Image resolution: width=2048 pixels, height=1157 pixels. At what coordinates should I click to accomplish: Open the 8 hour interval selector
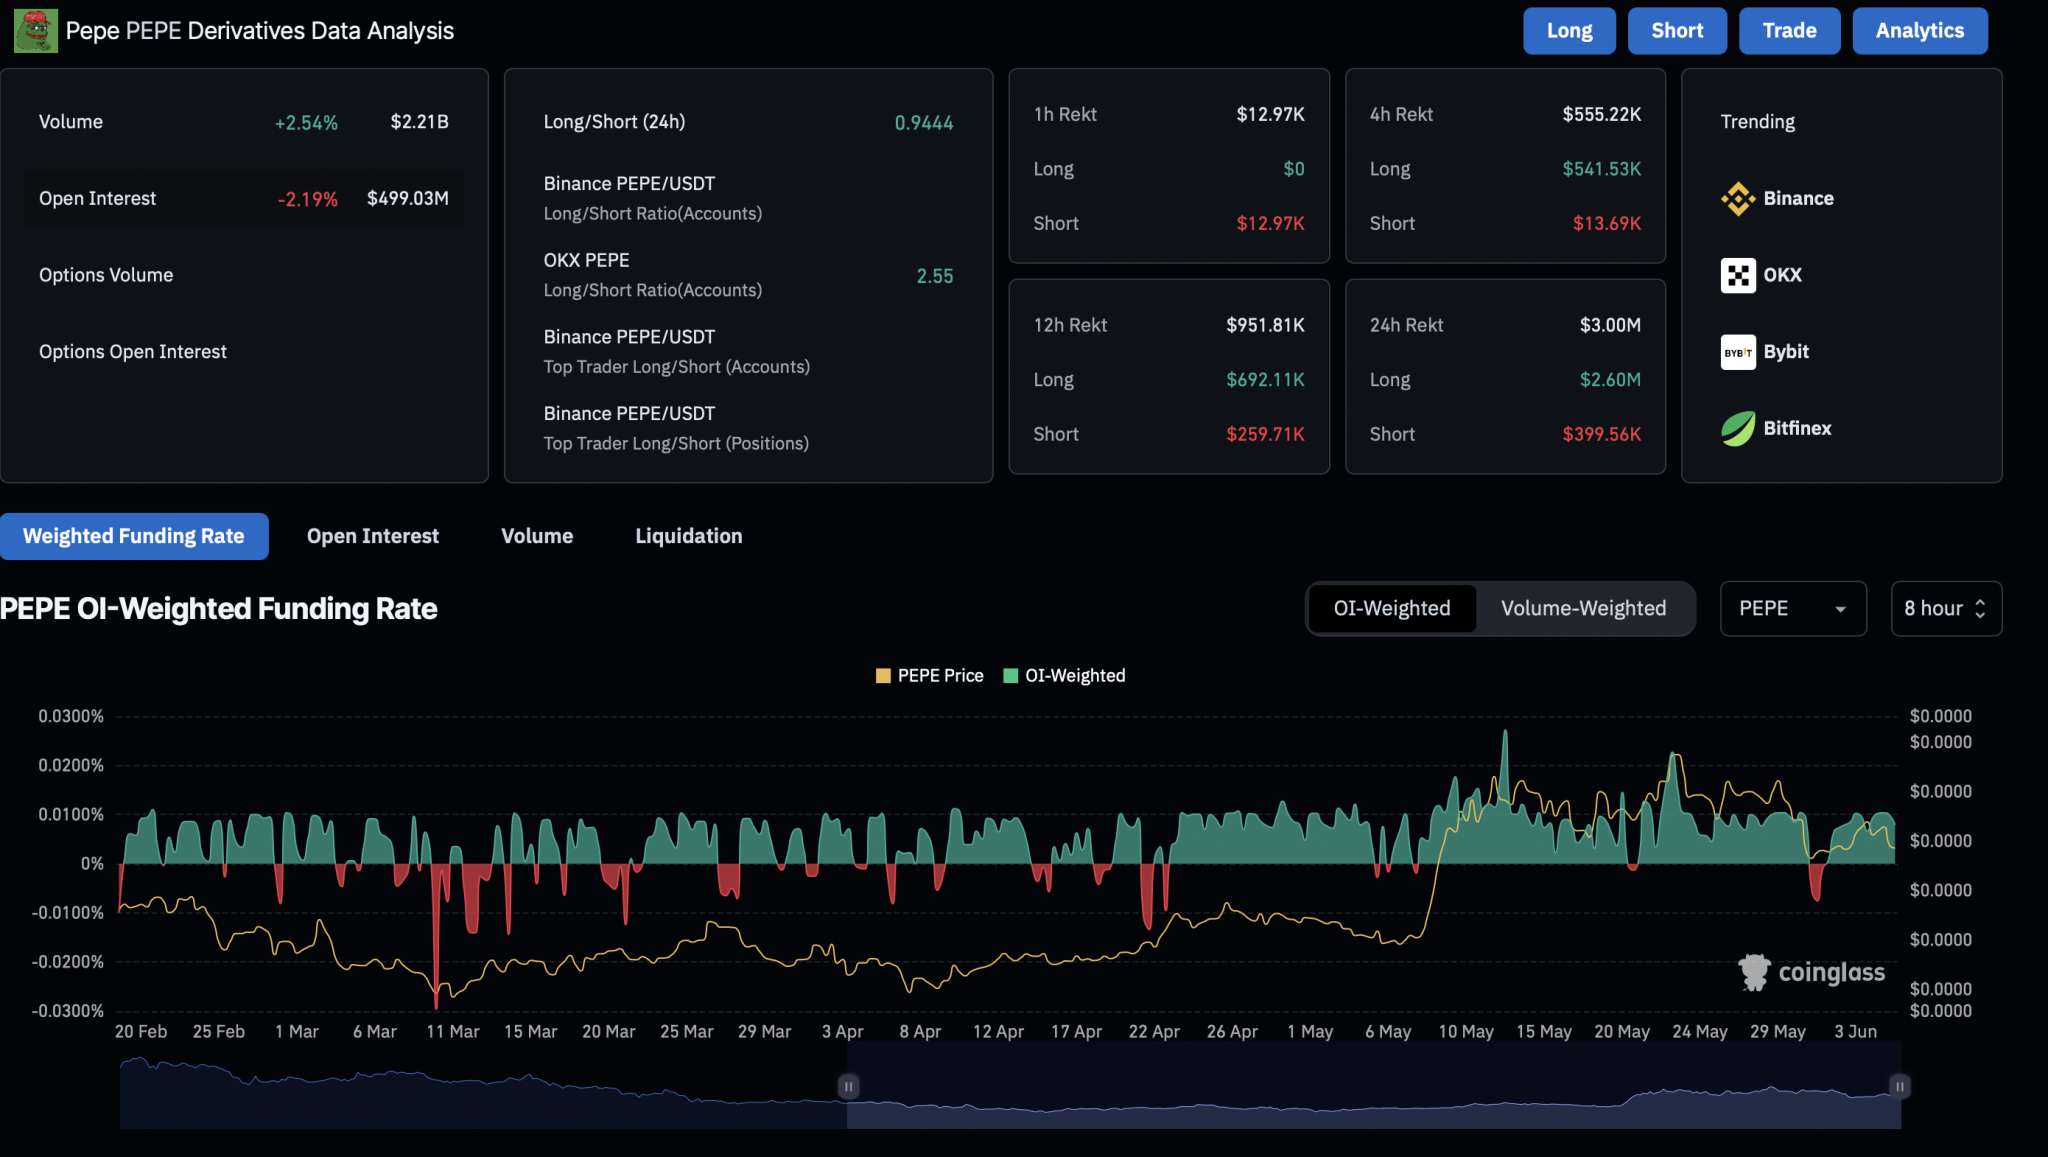tap(1945, 608)
